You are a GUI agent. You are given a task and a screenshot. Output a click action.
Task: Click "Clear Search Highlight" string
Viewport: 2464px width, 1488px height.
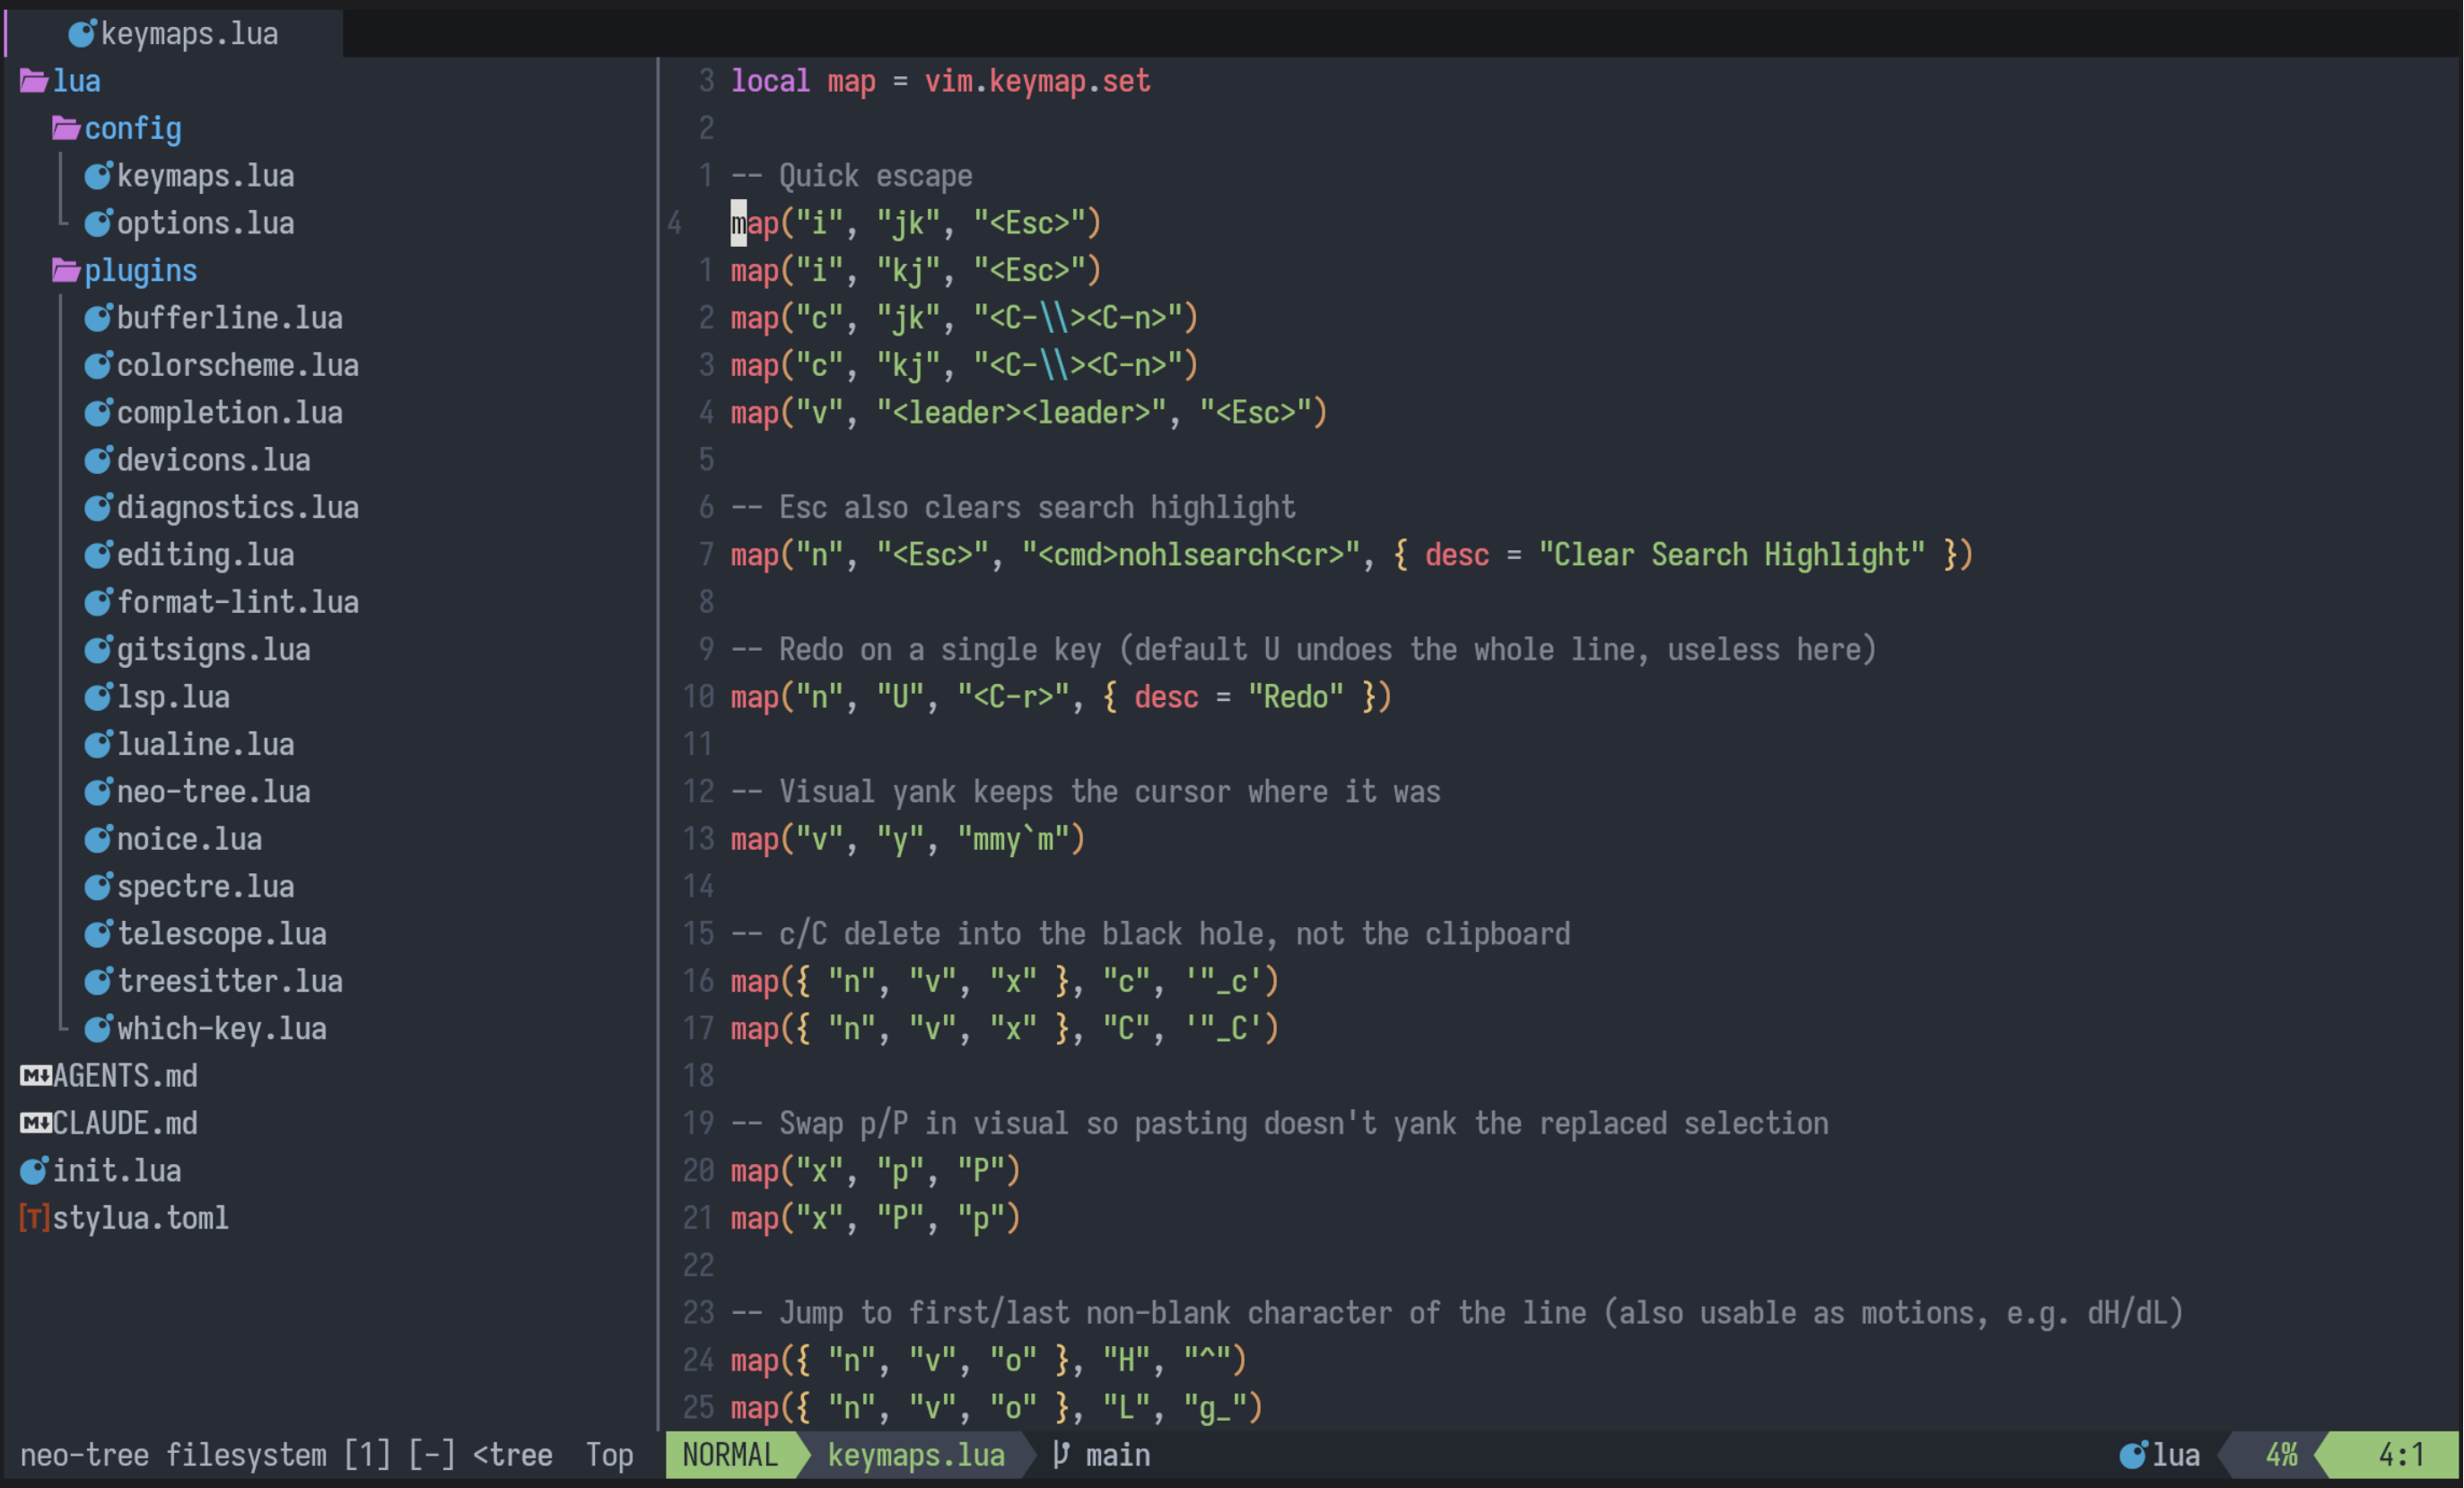tap(1732, 554)
